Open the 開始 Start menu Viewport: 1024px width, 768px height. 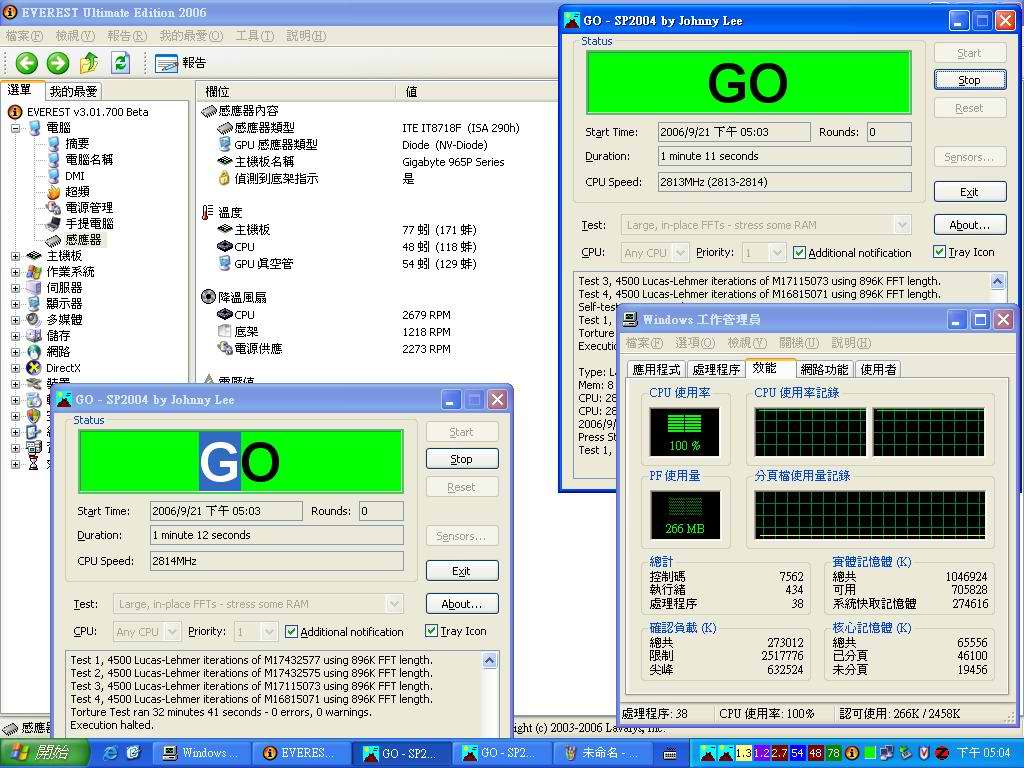[x=43, y=753]
